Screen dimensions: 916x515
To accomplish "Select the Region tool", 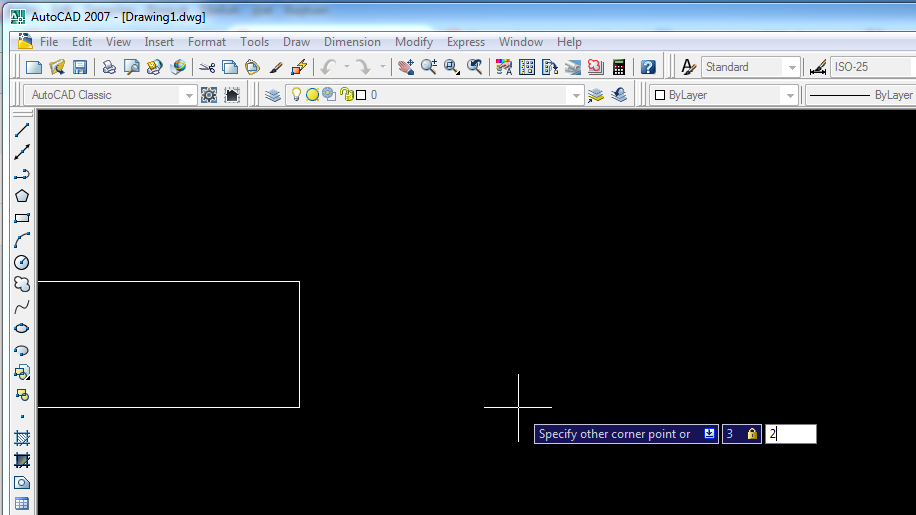I will (x=22, y=483).
